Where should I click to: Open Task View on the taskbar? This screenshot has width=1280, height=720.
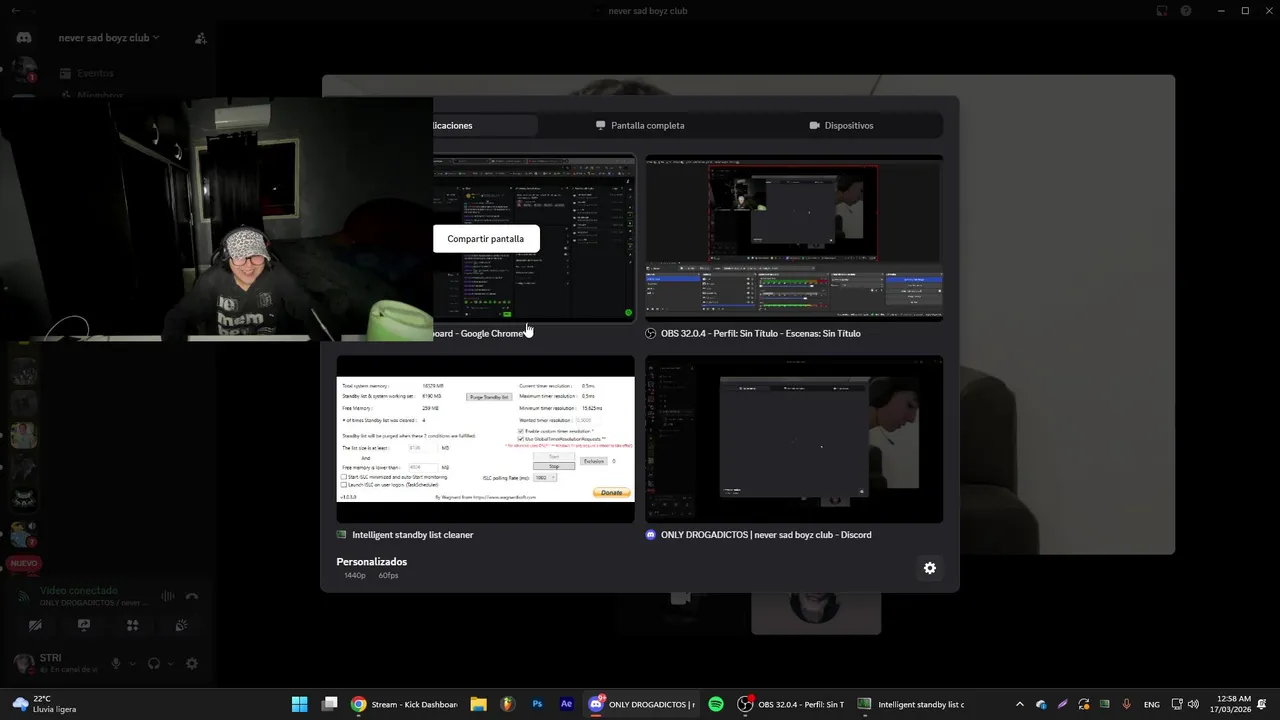click(329, 704)
